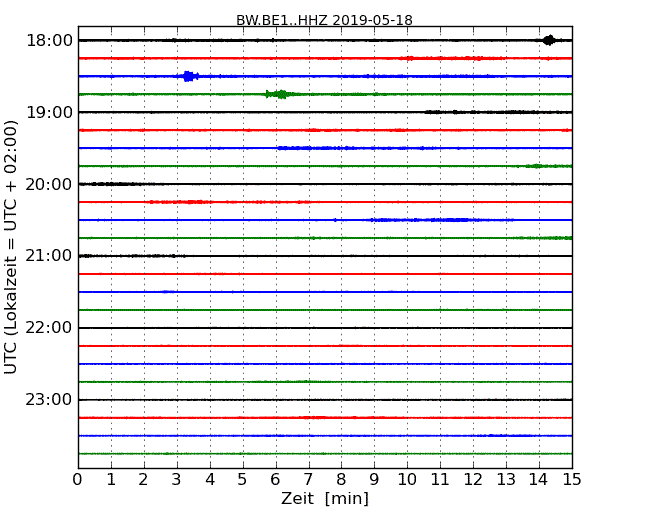Click the black noisy segment on 19:00 trace
Screen dimensions: 650x520
click(x=497, y=112)
